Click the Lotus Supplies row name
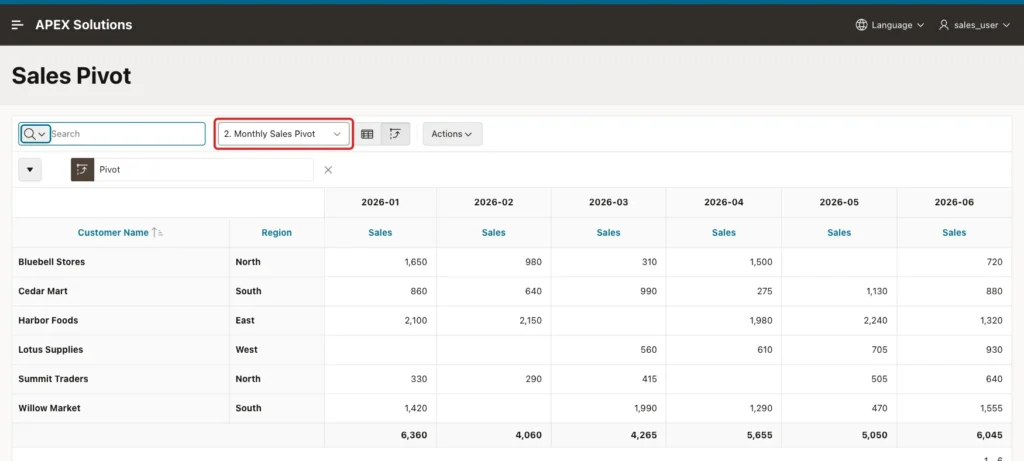Viewport: 1024px width, 461px height. (51, 349)
